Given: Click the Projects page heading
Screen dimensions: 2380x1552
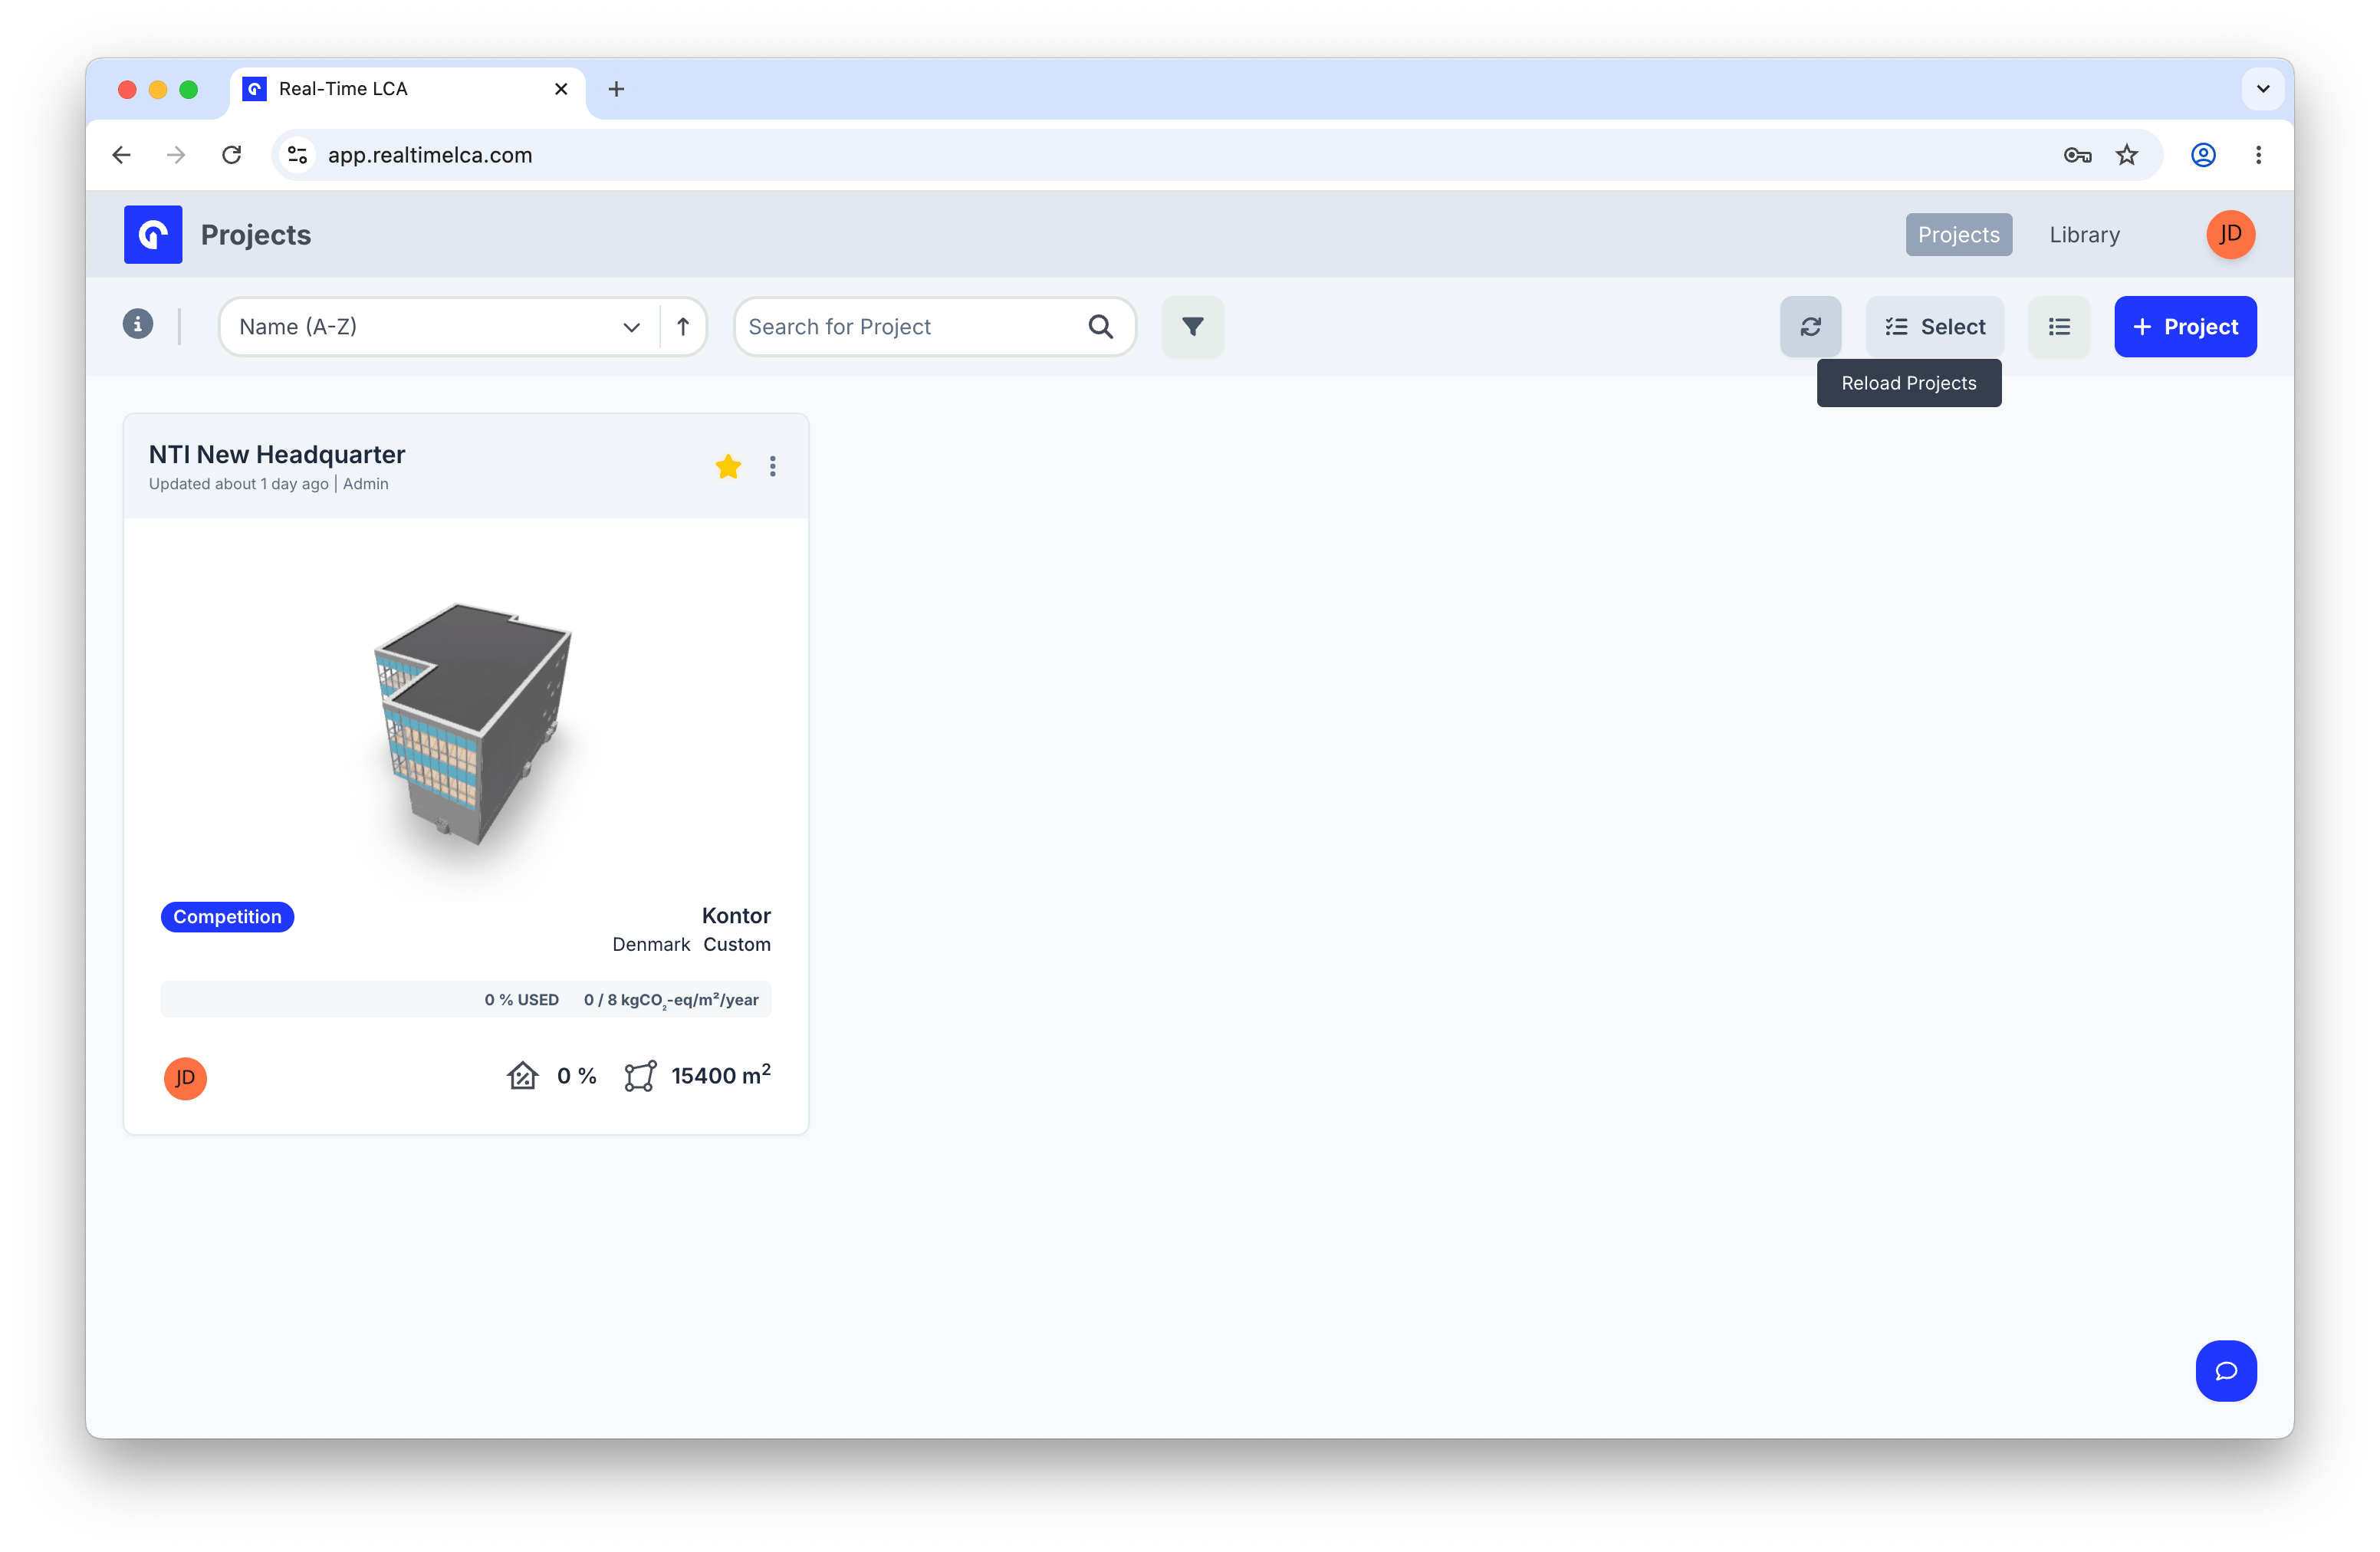Looking at the screenshot, I should [x=256, y=234].
